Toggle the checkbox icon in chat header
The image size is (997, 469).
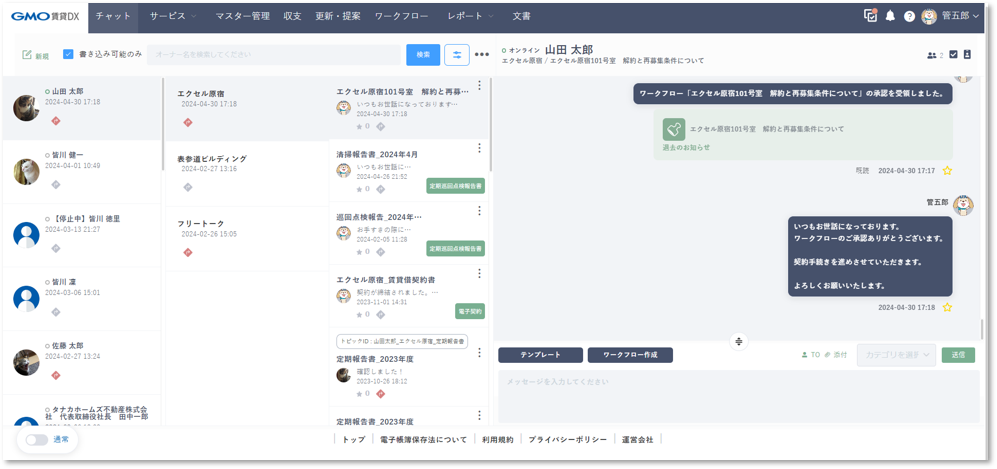click(x=953, y=54)
